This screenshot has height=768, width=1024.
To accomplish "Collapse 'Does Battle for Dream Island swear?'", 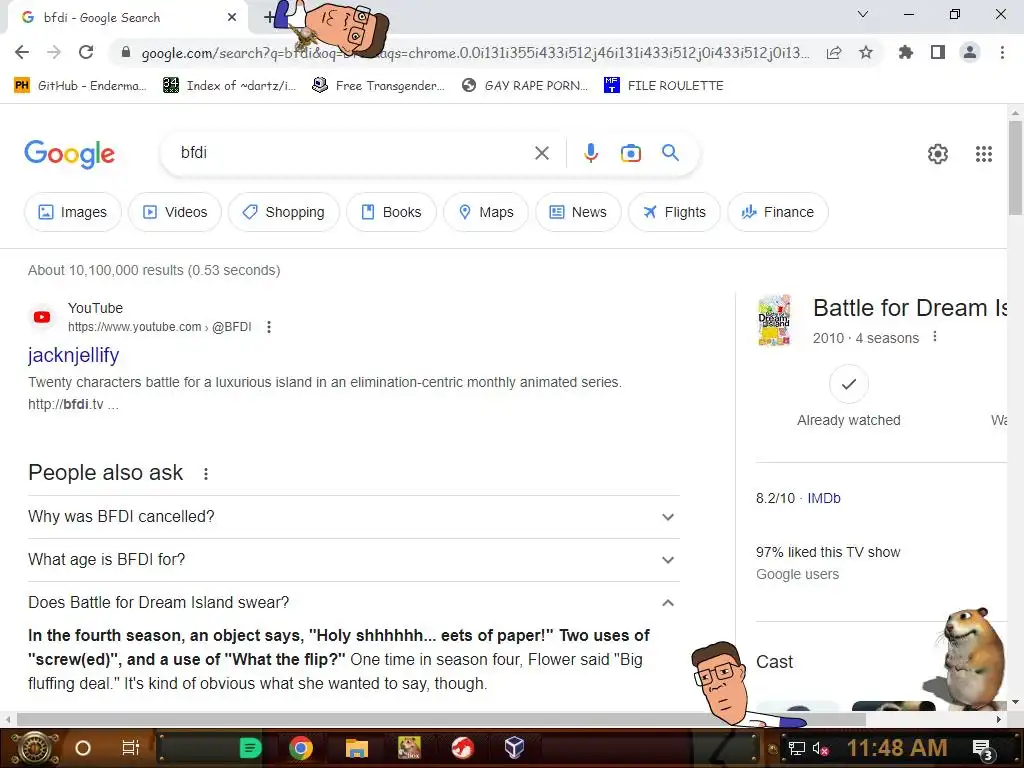I will [353, 602].
